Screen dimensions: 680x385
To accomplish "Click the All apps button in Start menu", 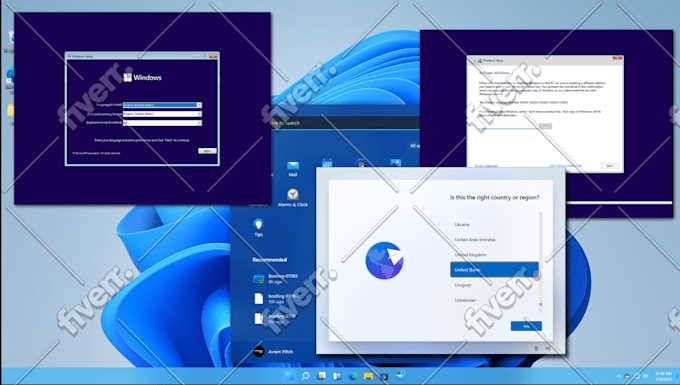I will click(x=415, y=146).
